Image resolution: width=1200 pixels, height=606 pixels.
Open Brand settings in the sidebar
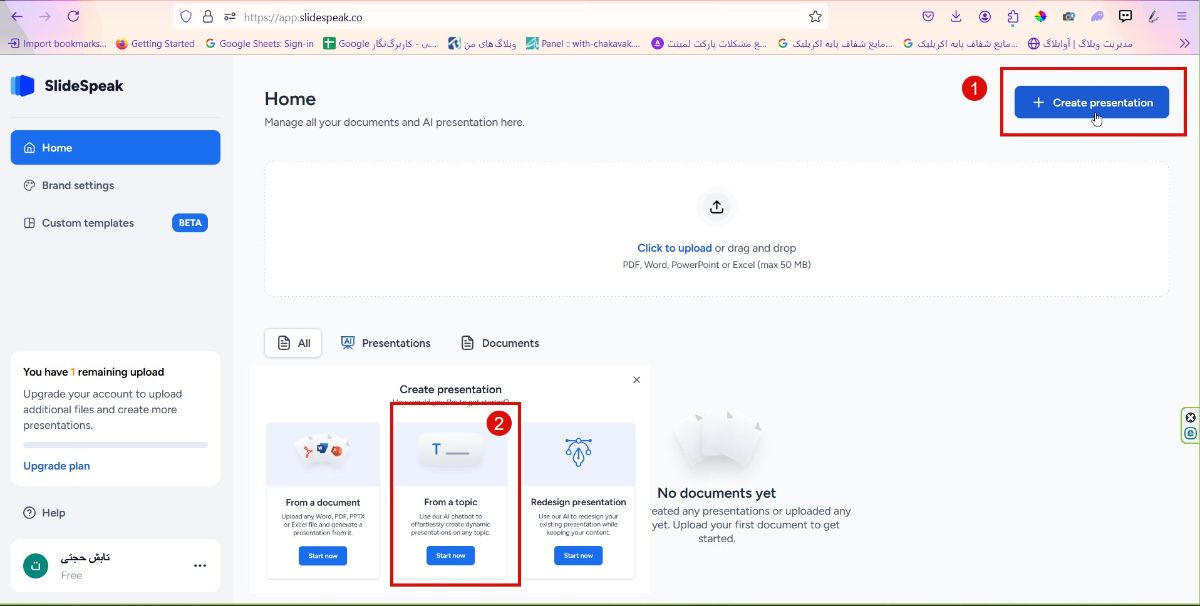78,185
